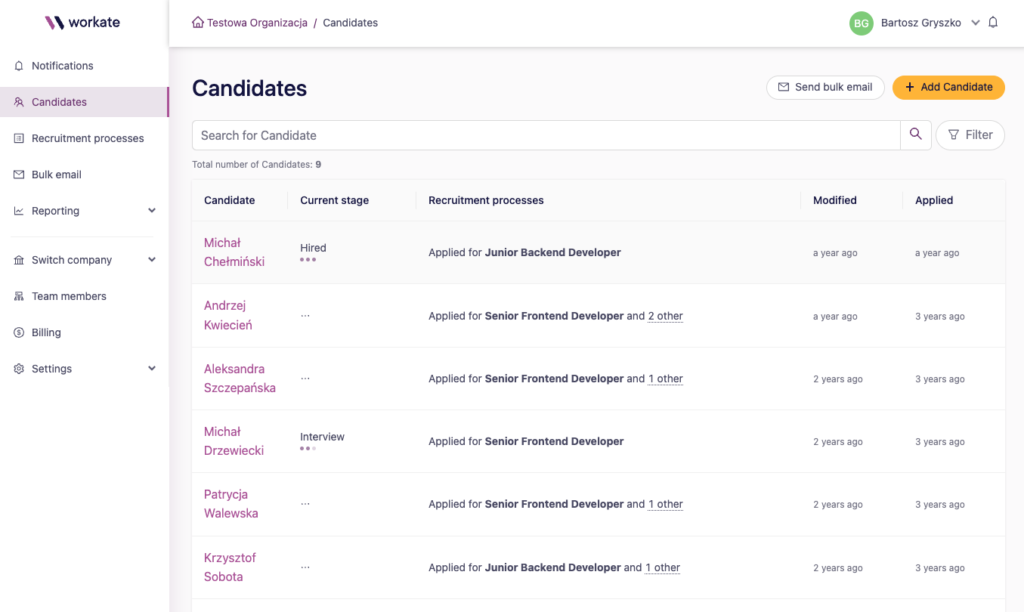
Task: Click the Workate logo
Action: pyautogui.click(x=83, y=22)
